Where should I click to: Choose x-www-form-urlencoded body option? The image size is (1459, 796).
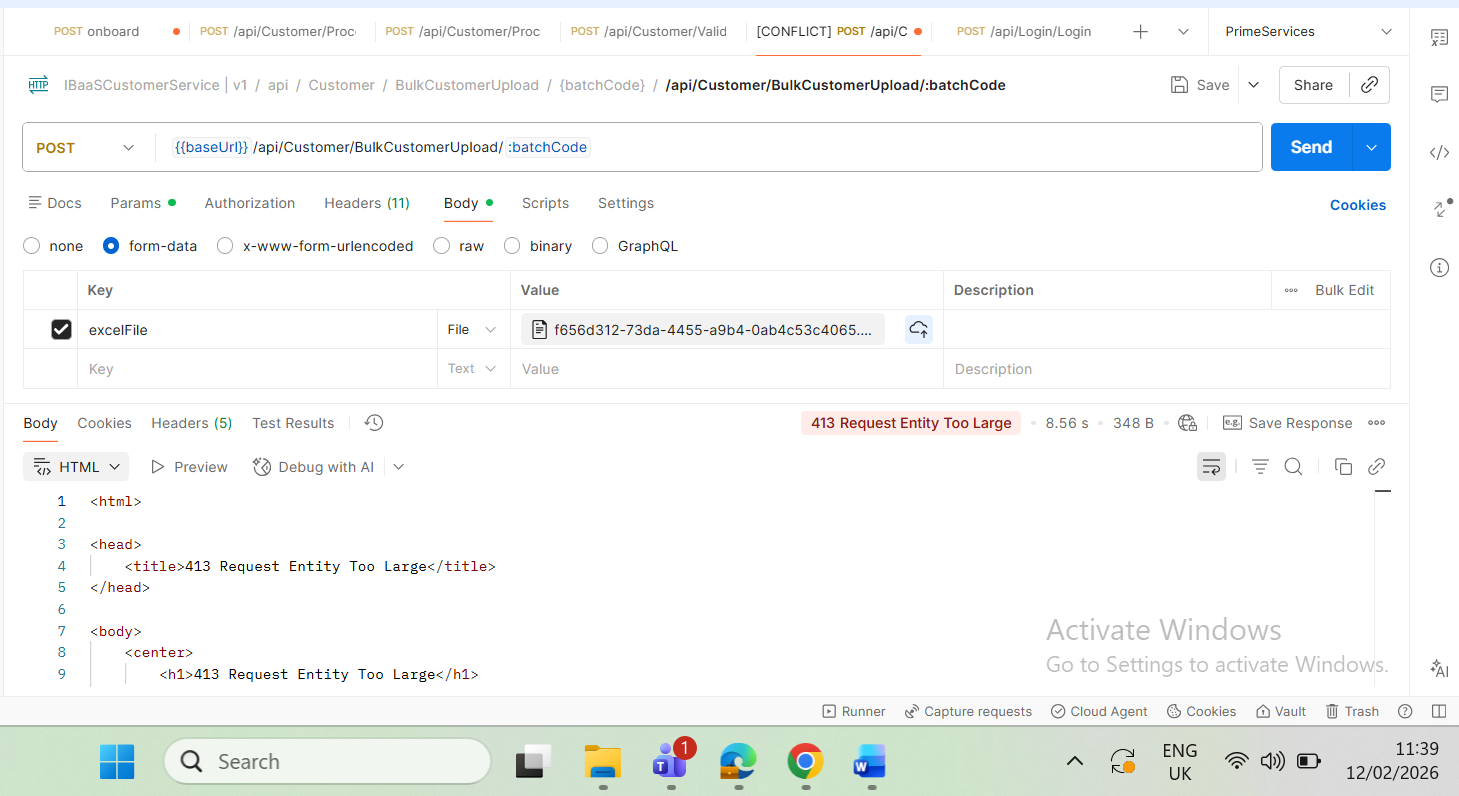tap(226, 246)
